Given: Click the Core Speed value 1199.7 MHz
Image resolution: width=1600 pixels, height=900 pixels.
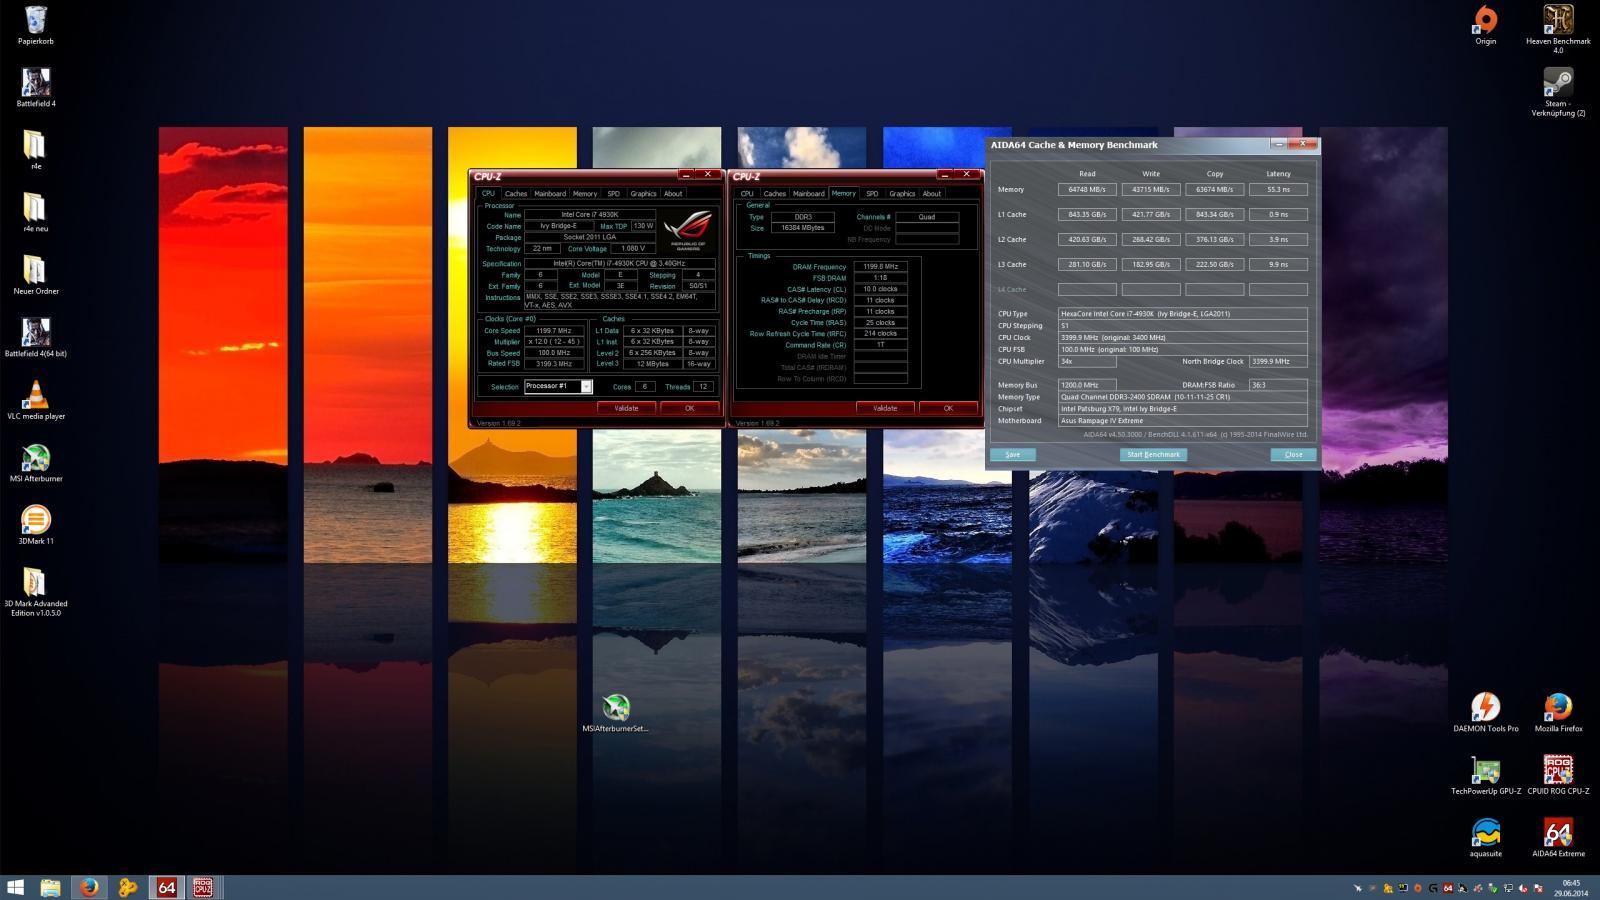Looking at the screenshot, I should (554, 331).
